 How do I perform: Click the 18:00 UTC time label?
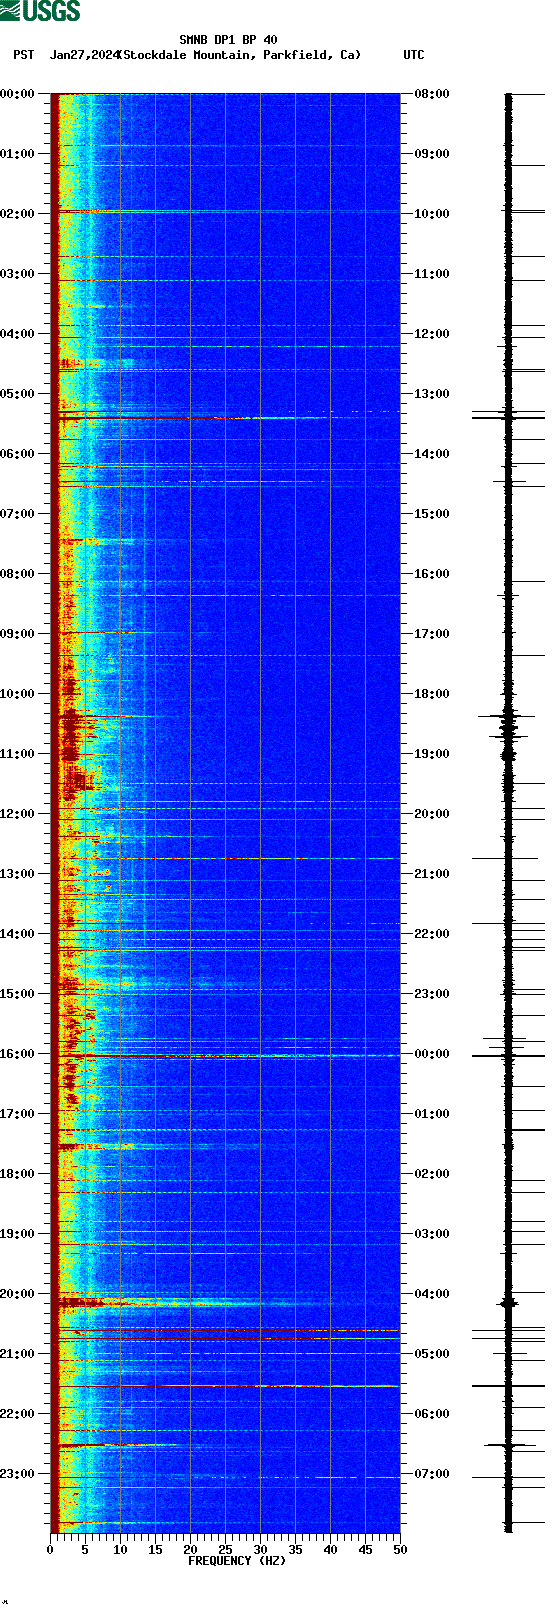click(431, 694)
